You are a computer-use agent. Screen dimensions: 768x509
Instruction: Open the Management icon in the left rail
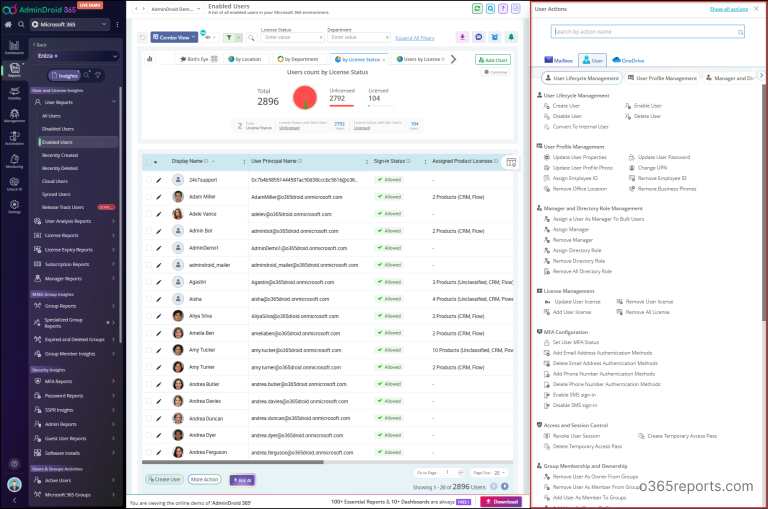point(14,116)
